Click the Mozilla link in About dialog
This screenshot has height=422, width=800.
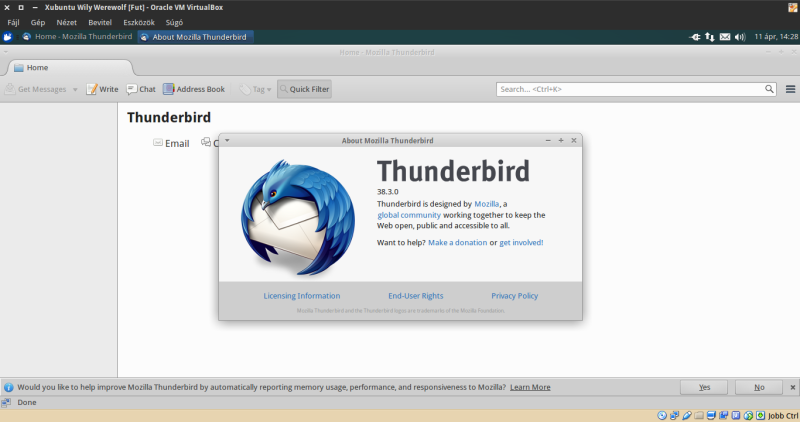pyautogui.click(x=486, y=204)
